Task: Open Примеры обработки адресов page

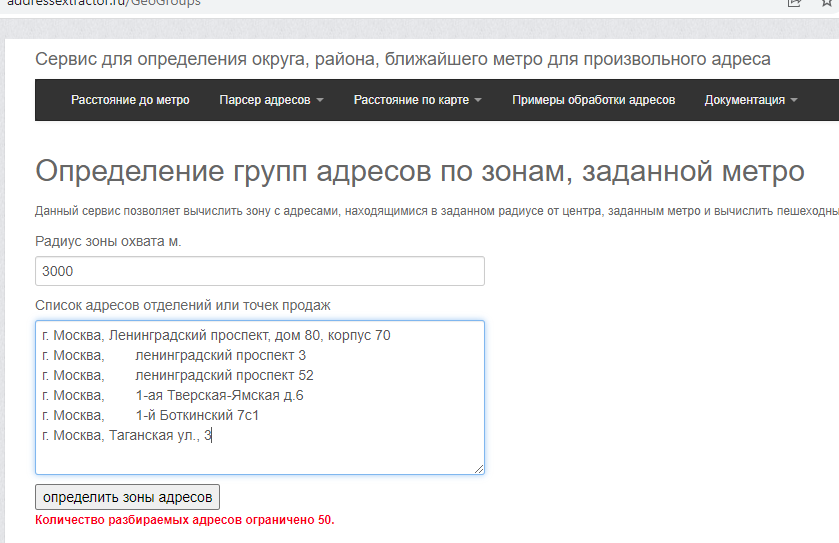Action: (593, 100)
